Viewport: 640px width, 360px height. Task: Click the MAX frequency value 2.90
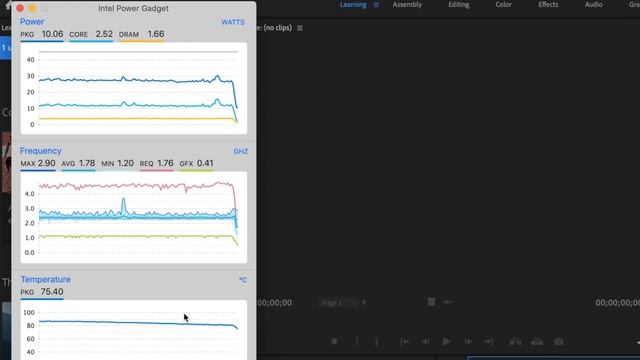(47, 163)
